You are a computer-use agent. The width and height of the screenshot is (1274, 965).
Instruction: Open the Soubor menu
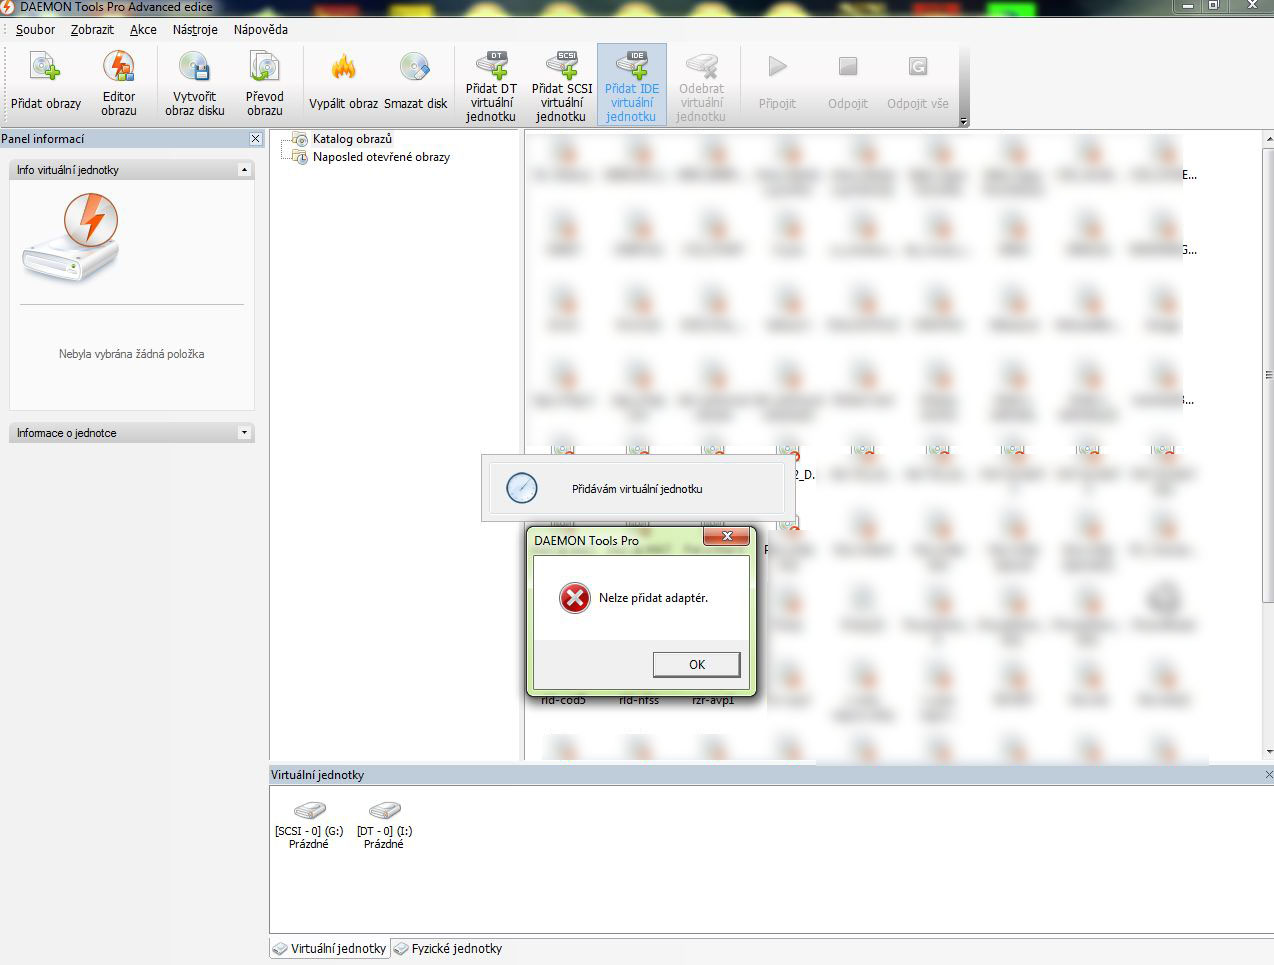coord(35,30)
